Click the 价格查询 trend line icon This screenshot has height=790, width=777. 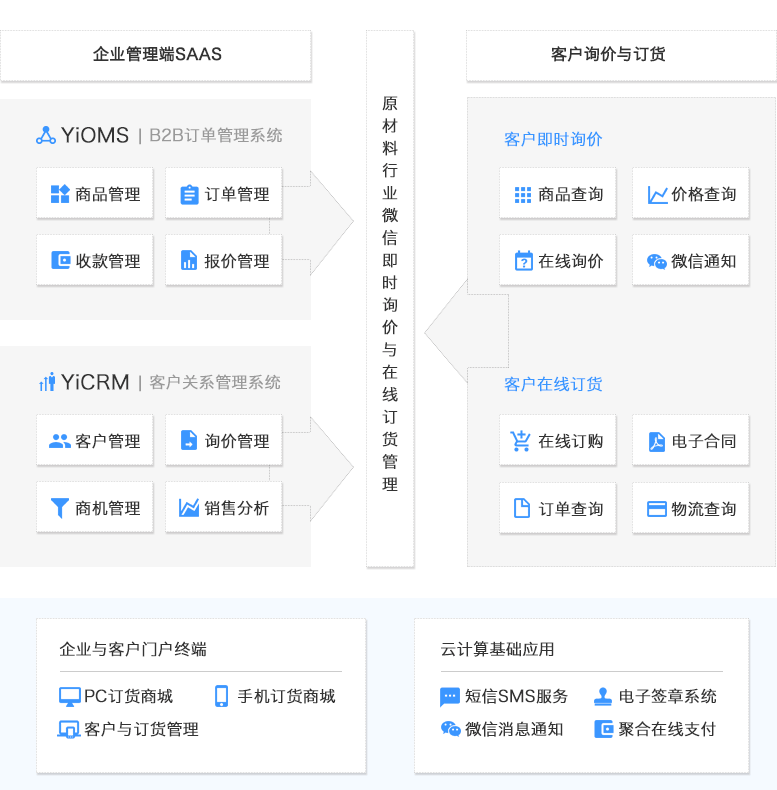click(657, 194)
